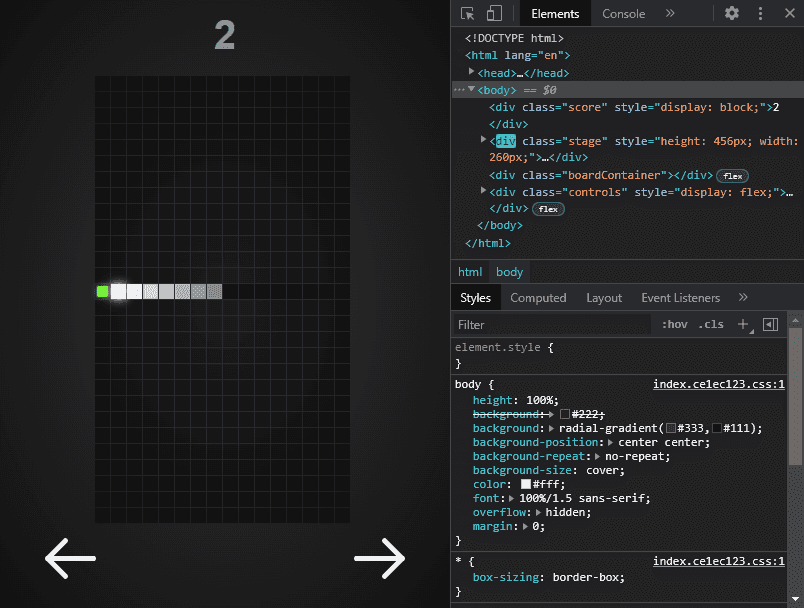Toggle the computed styles sidebar icon
804x608 pixels.
tap(770, 324)
